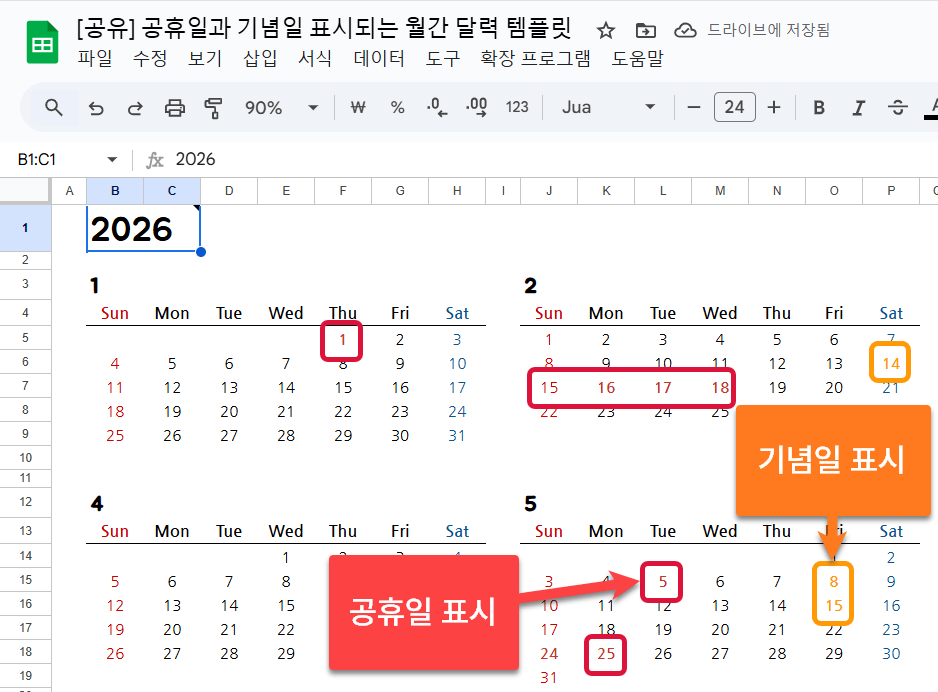Screen dimensions: 938x692
Task: Toggle strikethrough formatting
Action: click(897, 107)
